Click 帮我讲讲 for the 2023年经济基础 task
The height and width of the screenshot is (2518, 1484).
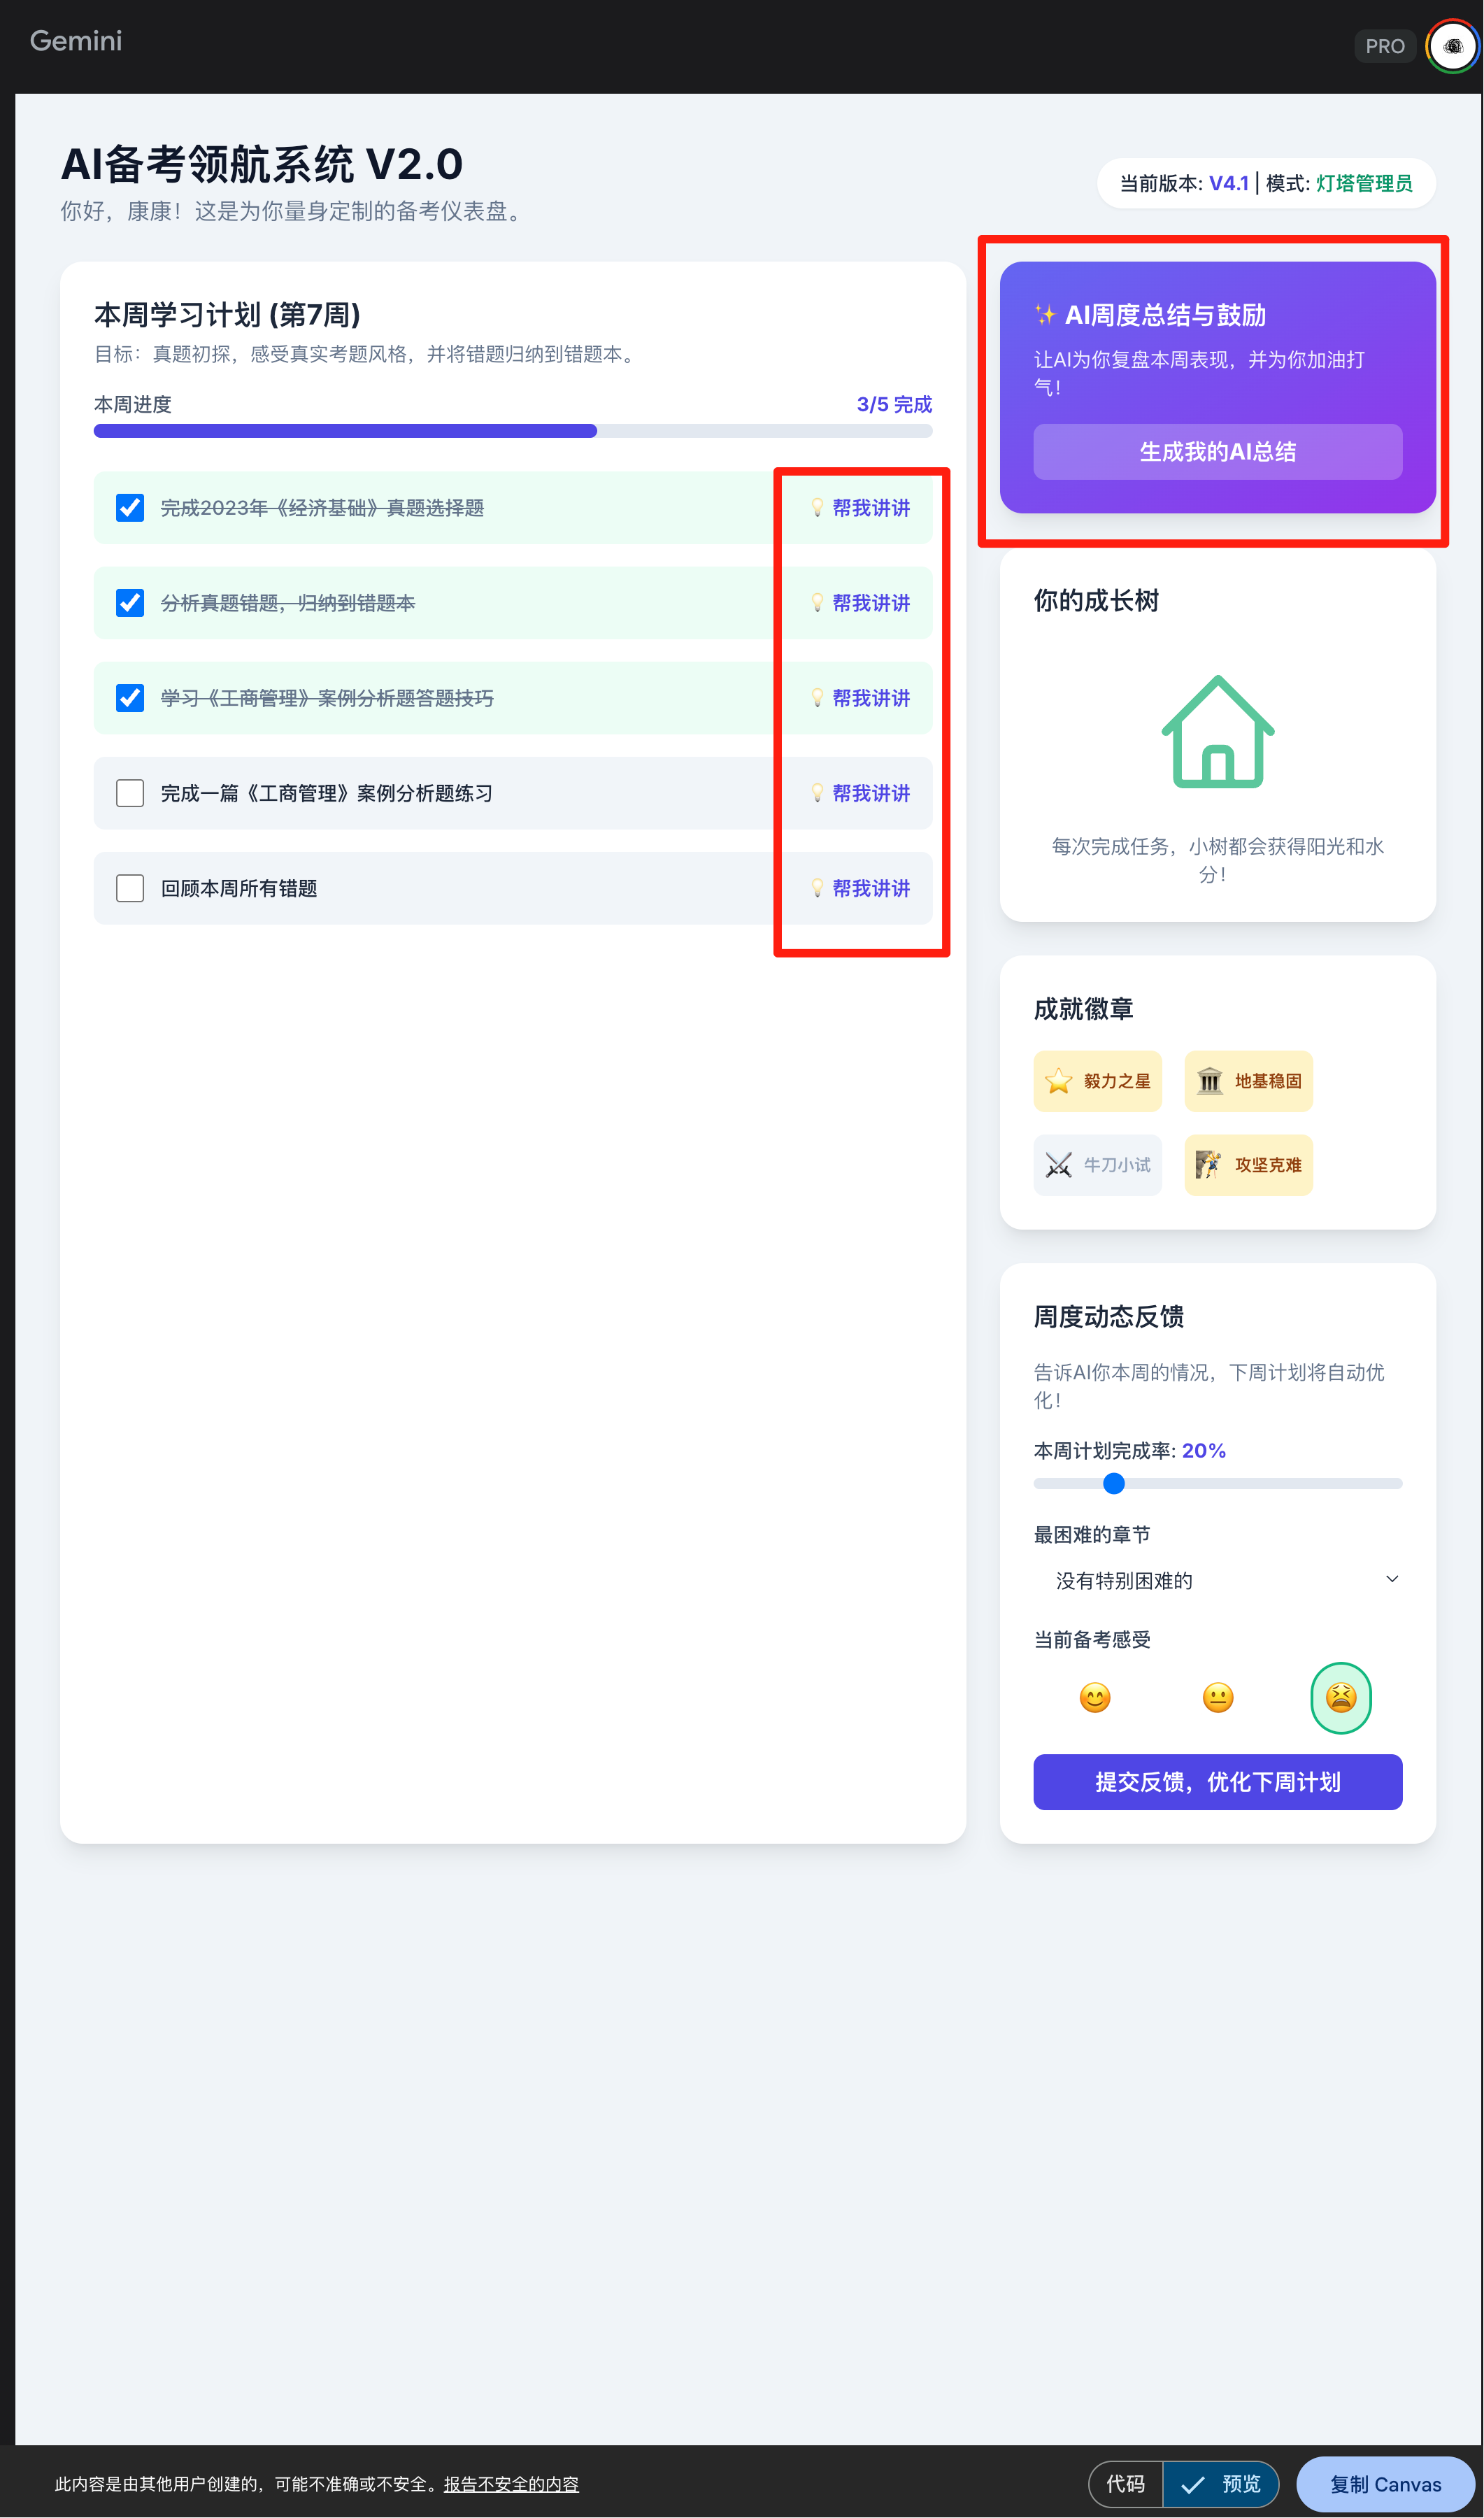[x=861, y=508]
